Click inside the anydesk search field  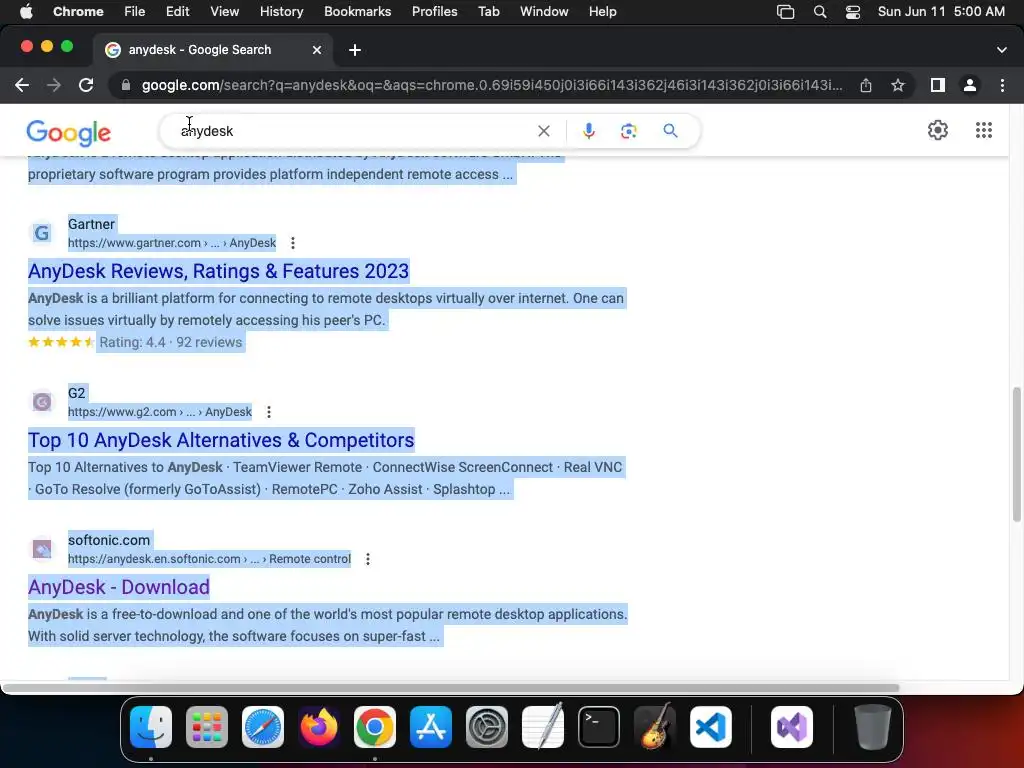click(353, 131)
